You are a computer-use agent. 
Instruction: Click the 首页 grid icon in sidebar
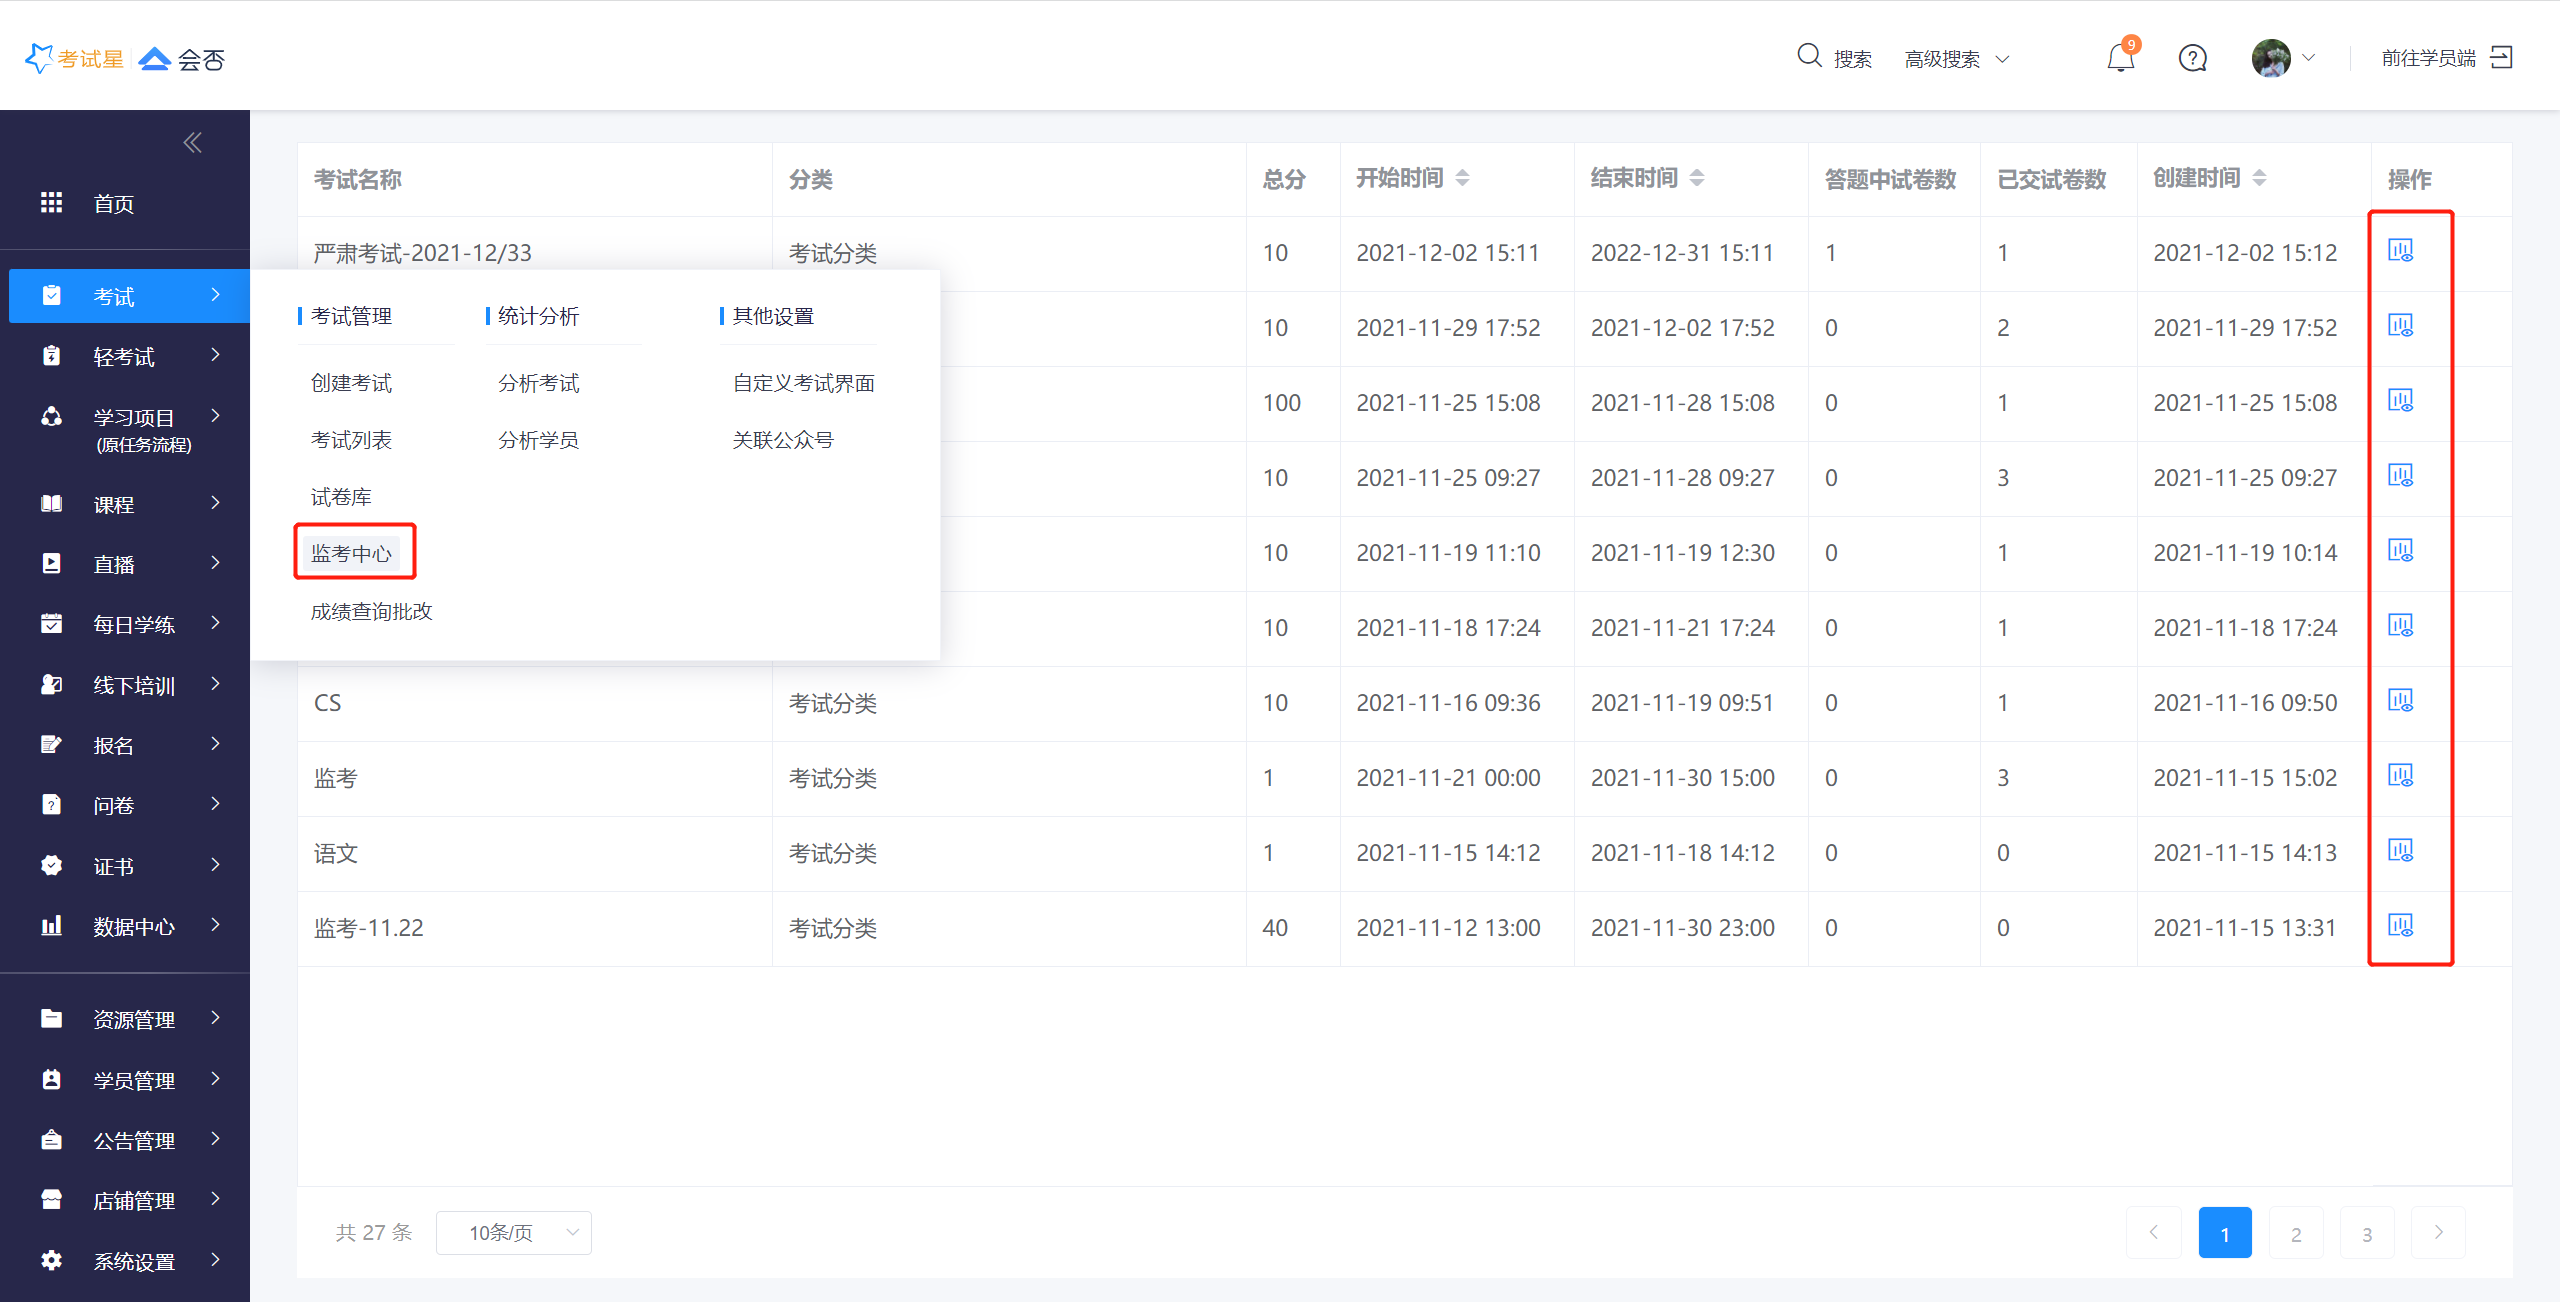pyautogui.click(x=51, y=203)
